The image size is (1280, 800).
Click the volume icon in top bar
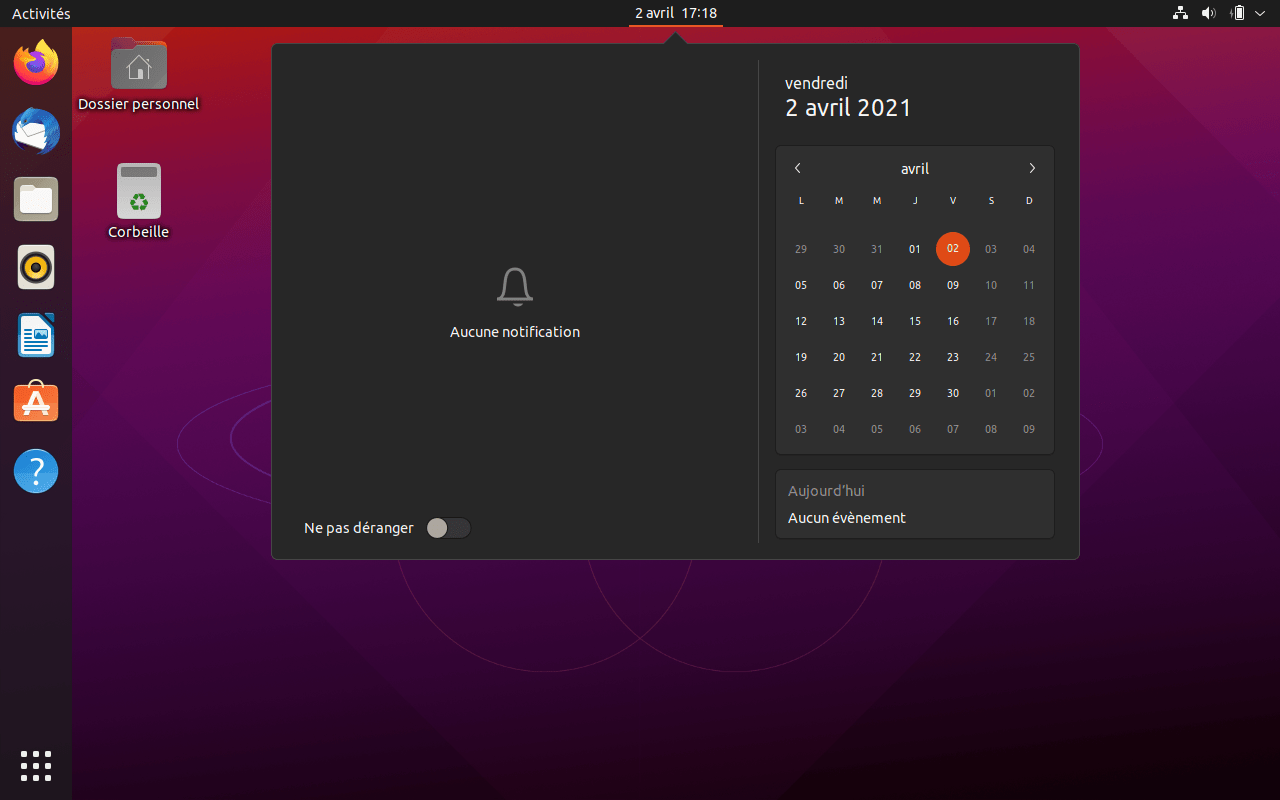pos(1208,14)
